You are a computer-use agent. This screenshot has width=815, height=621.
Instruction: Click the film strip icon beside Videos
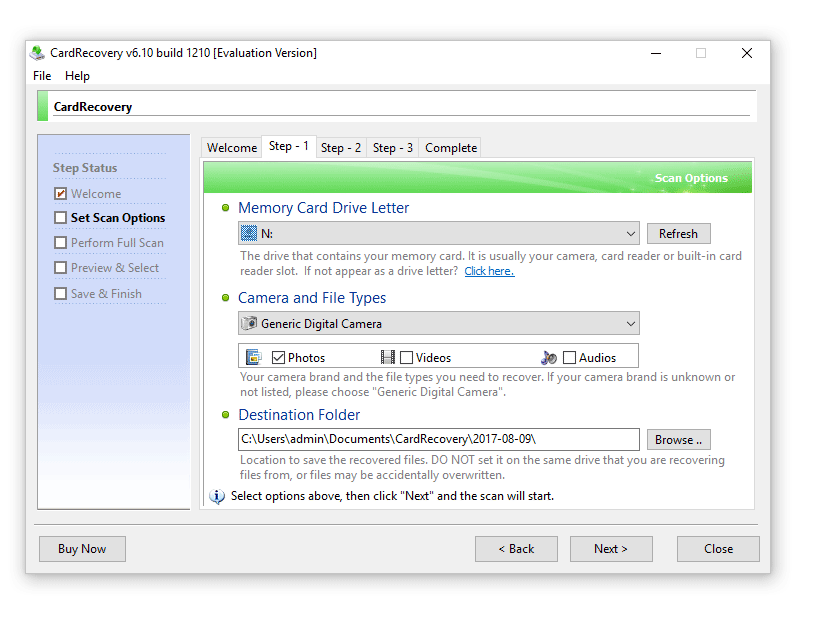(x=388, y=357)
